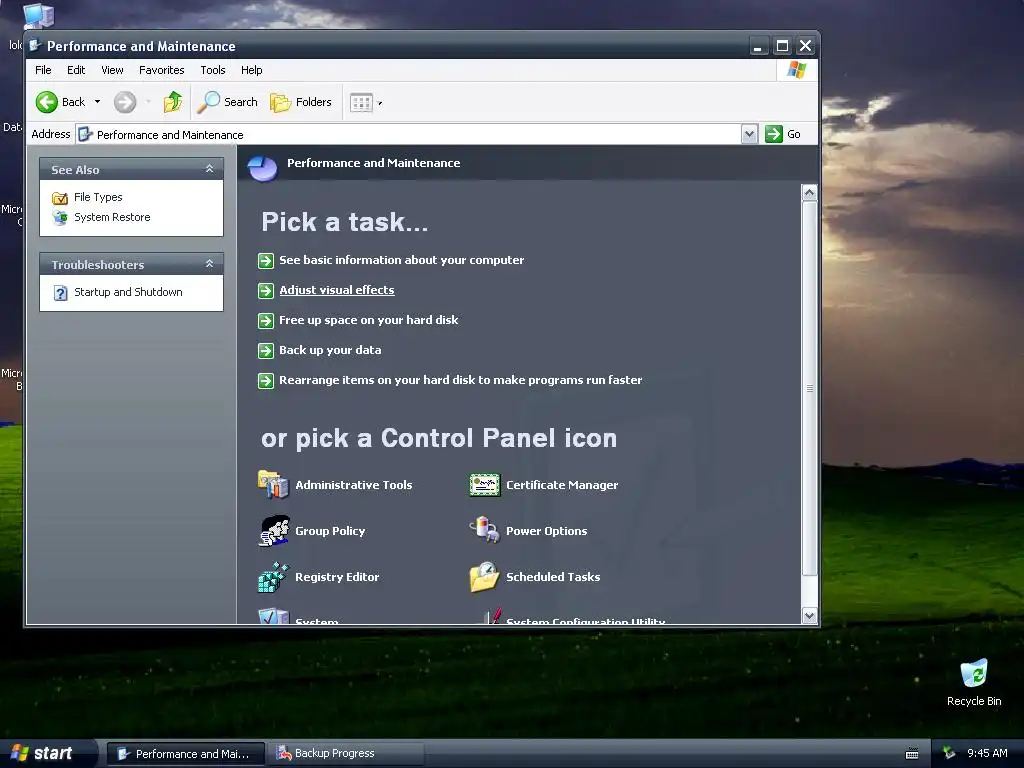Expand the Address bar dropdown
This screenshot has width=1024, height=768.
tap(750, 134)
